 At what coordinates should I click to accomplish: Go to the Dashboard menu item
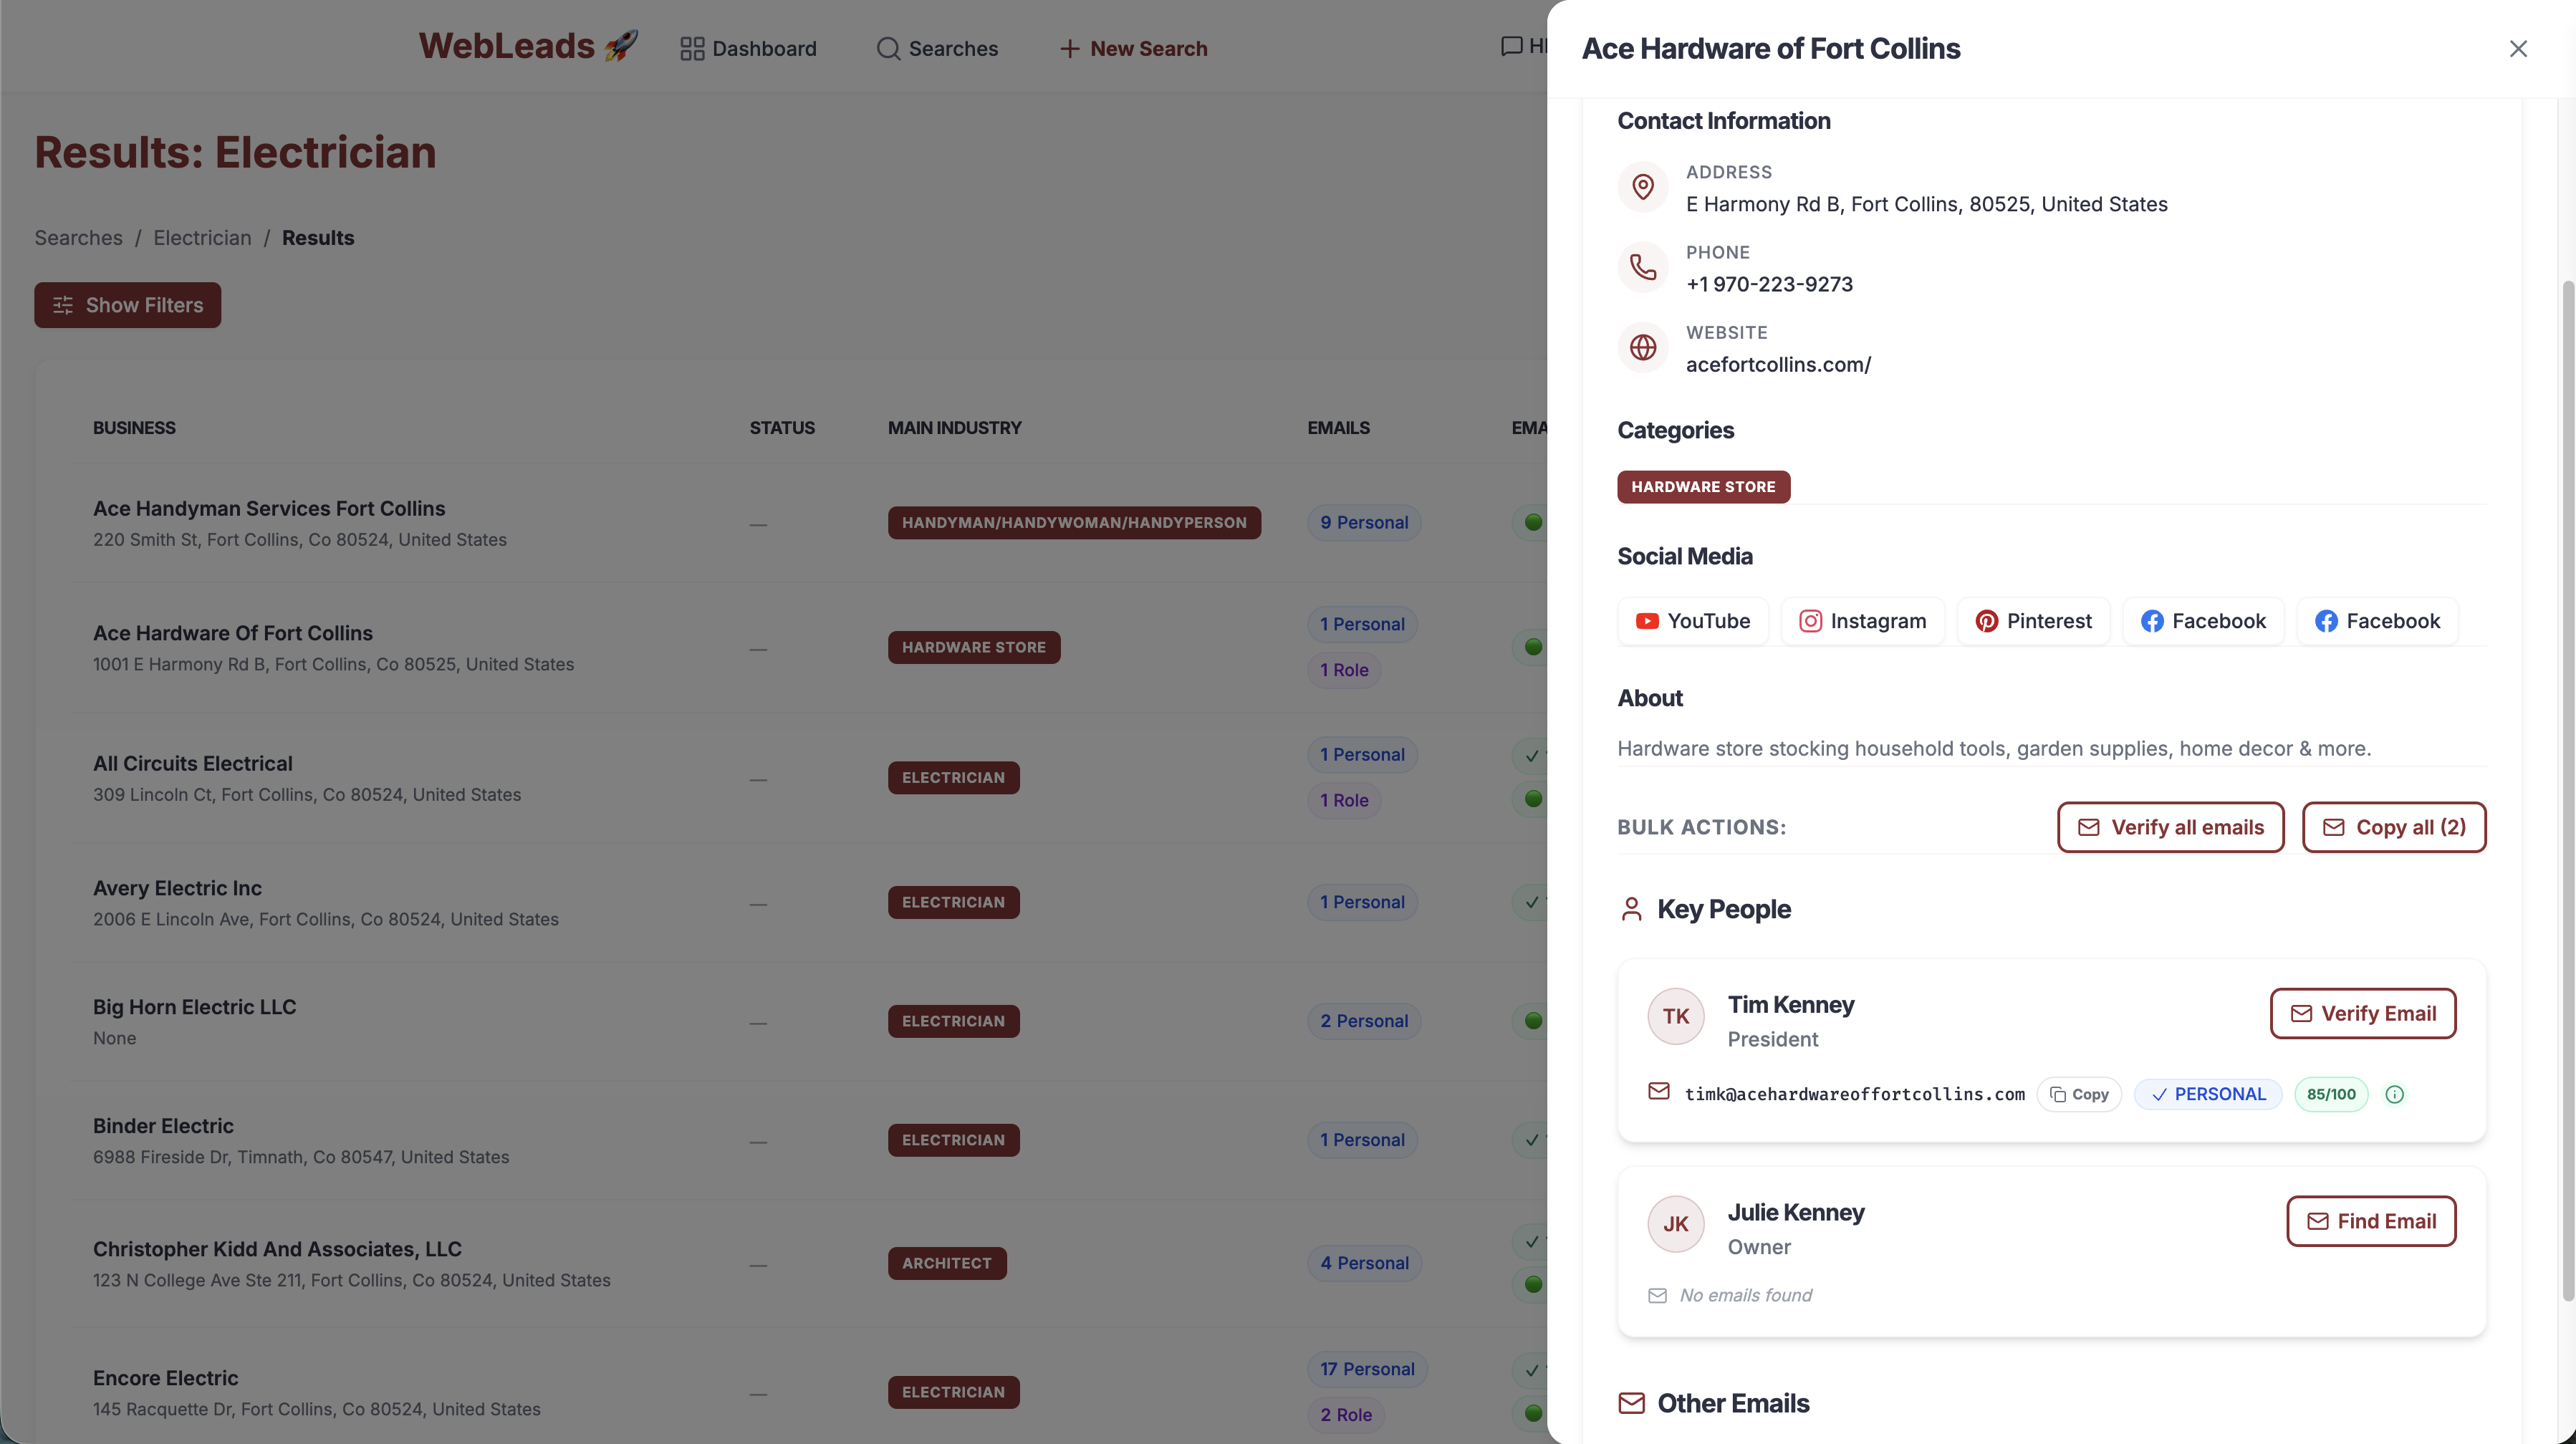click(748, 49)
